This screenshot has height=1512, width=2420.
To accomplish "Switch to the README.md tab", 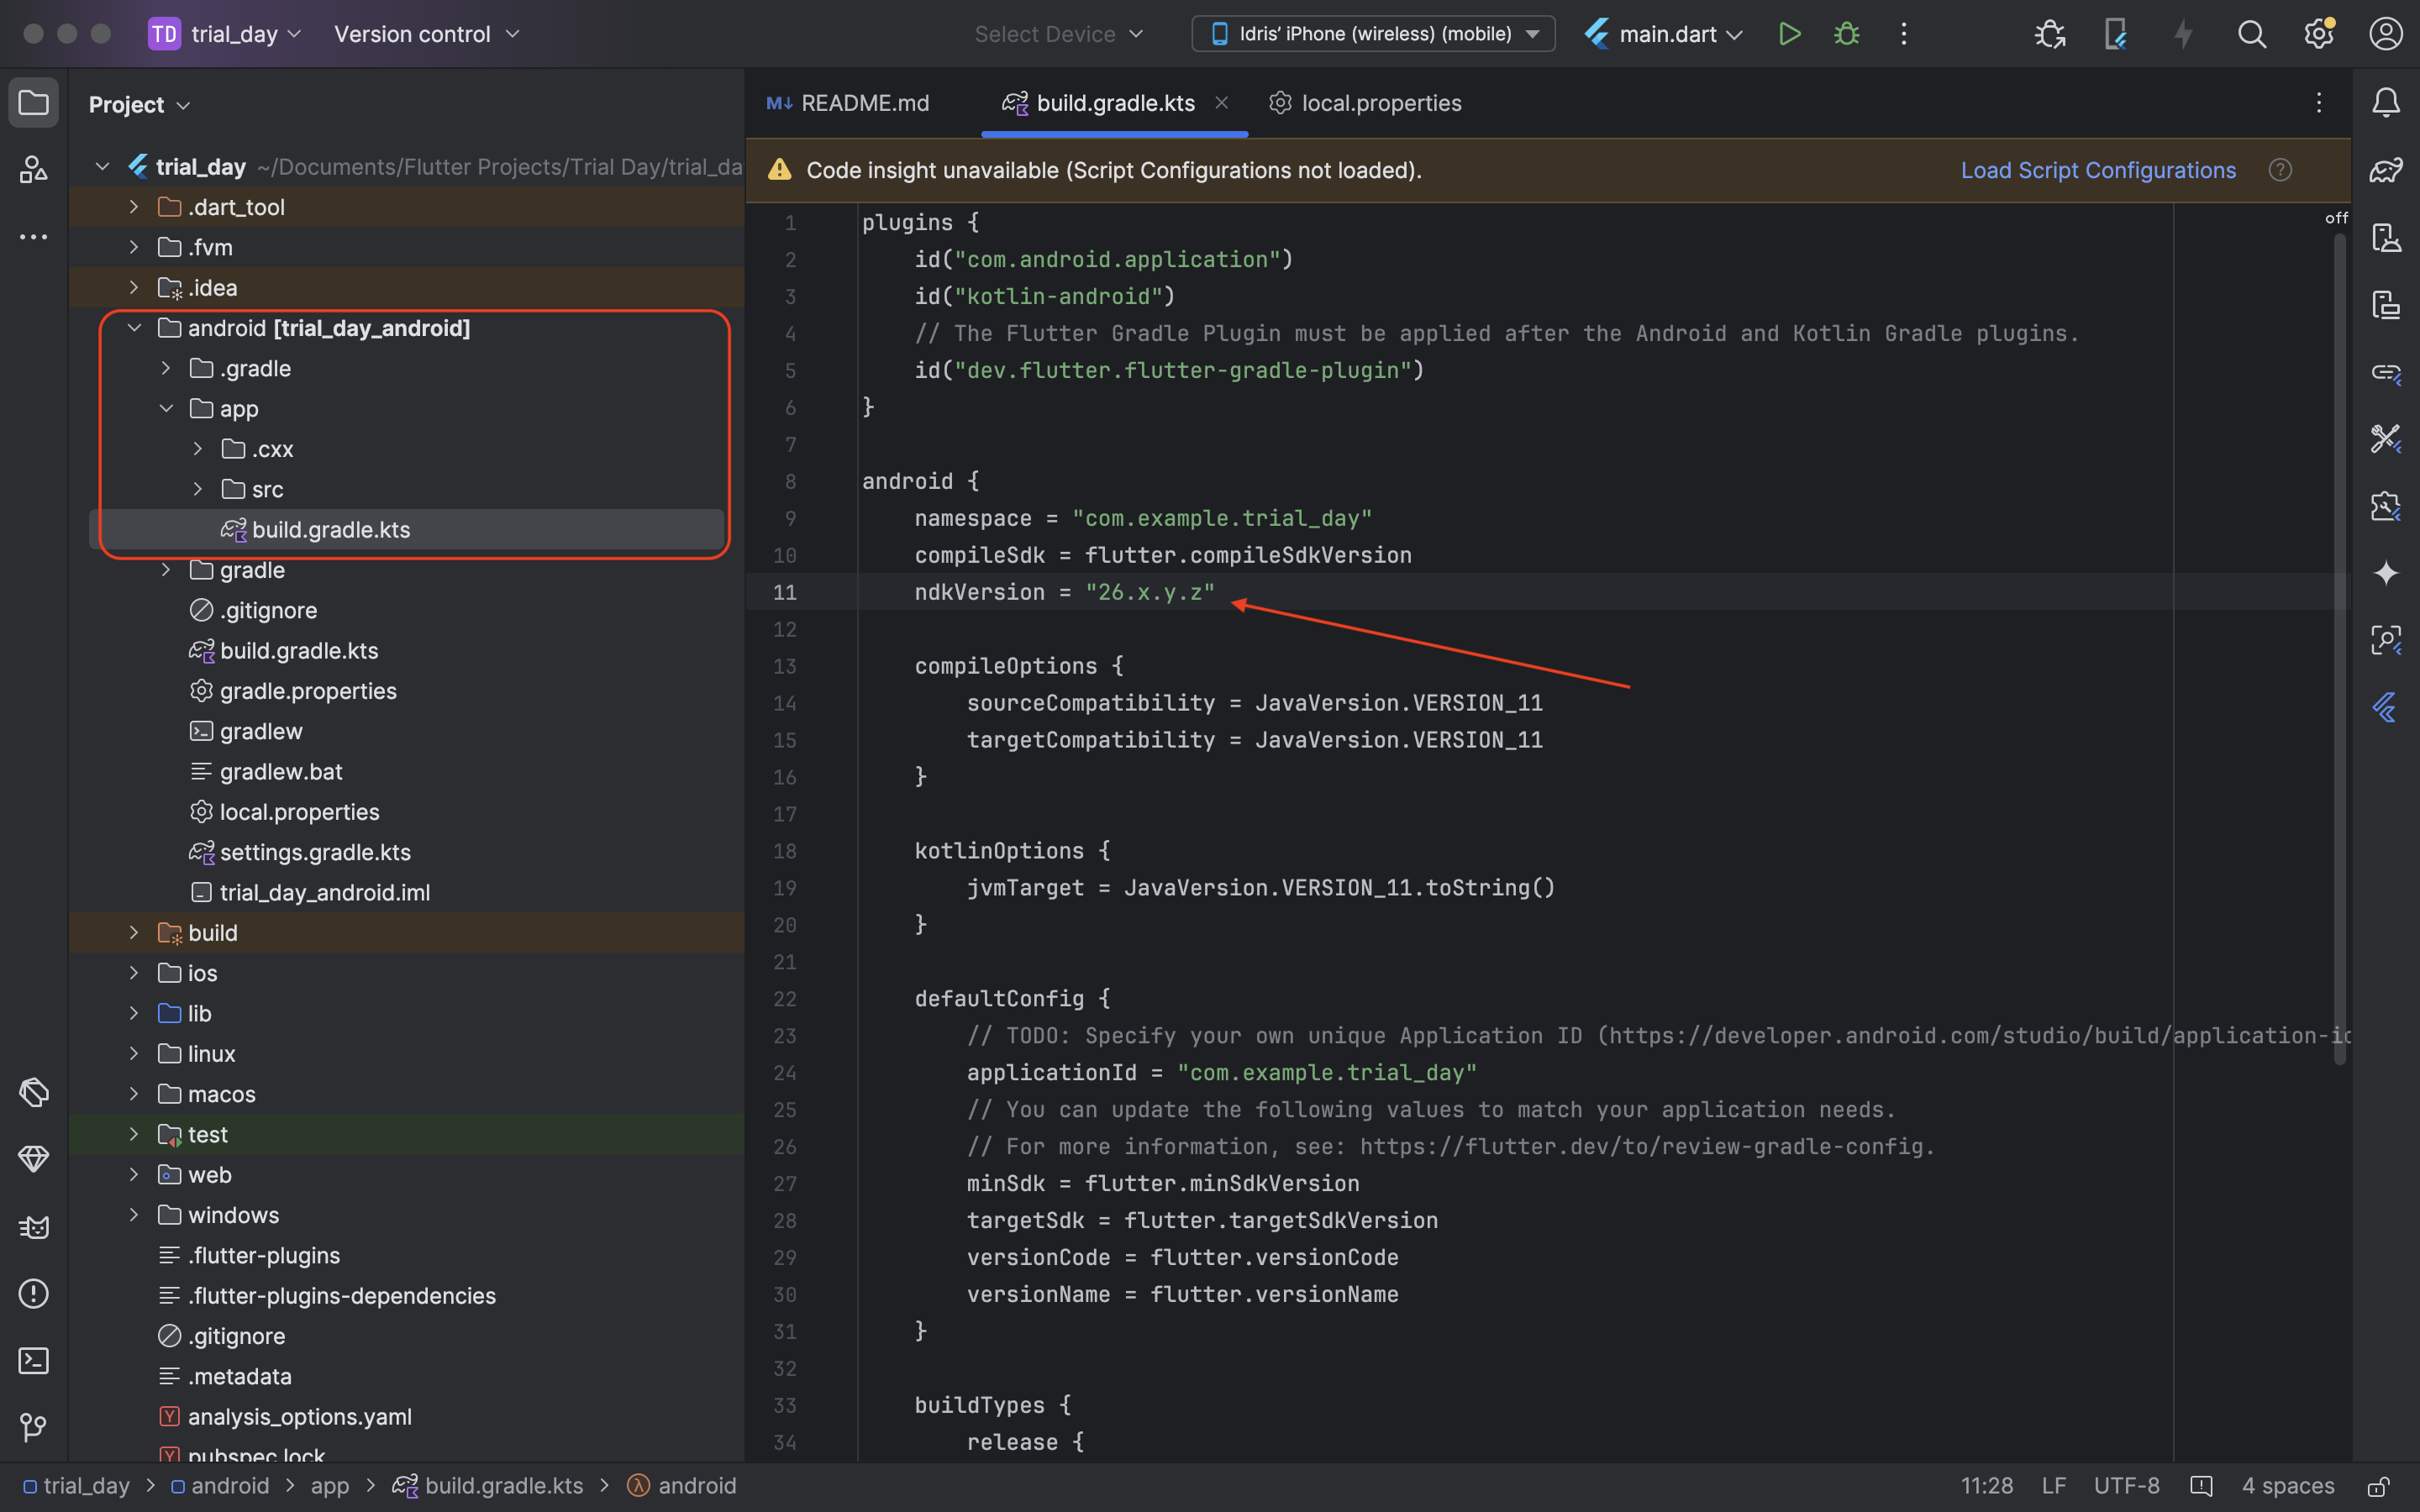I will pos(848,103).
